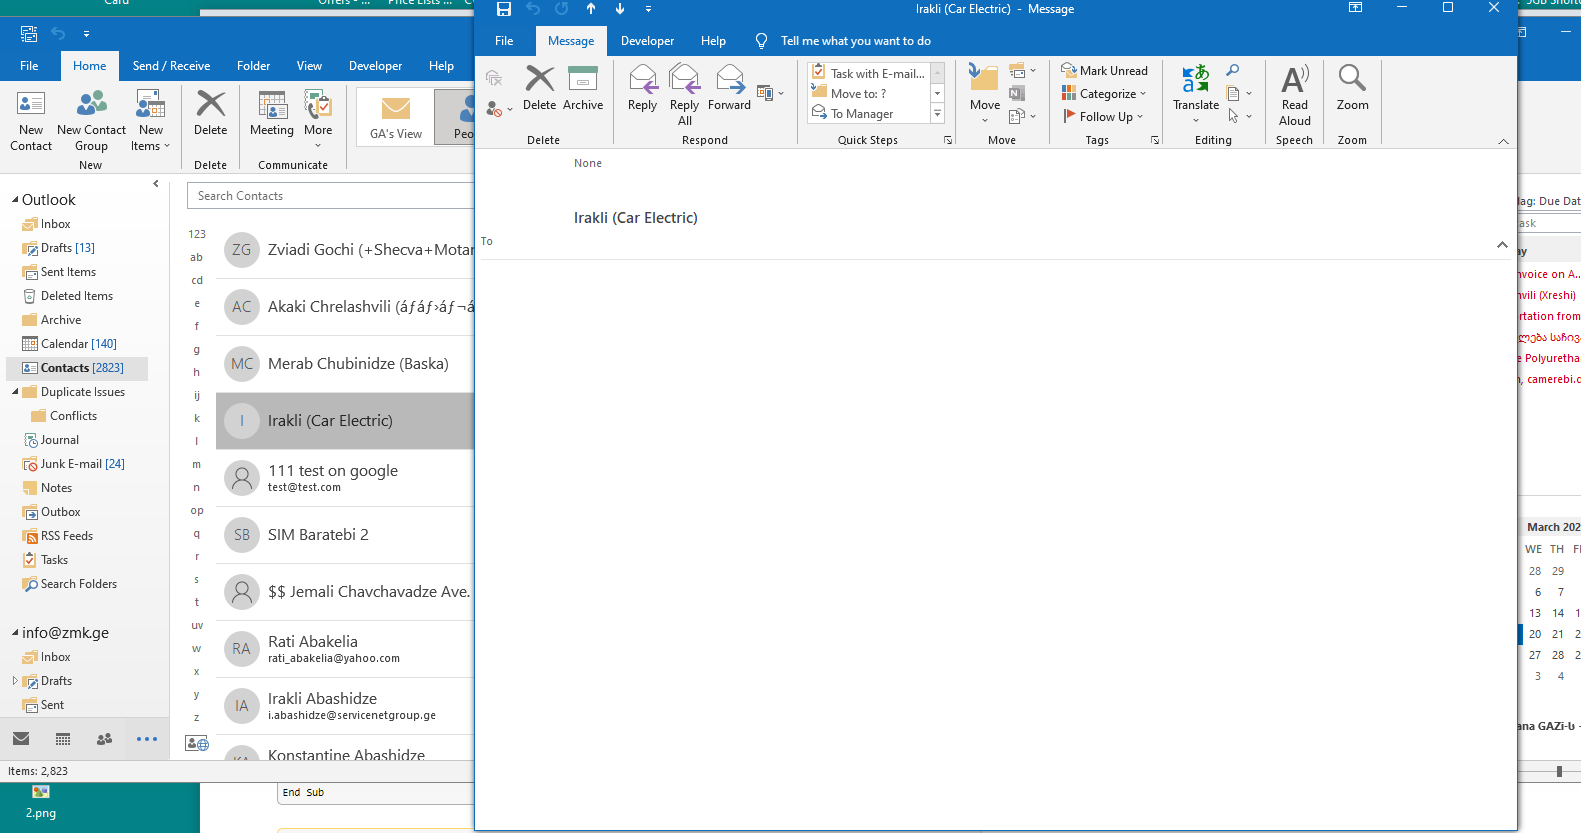Switch to Developer tab in message window
The image size is (1581, 833).
tap(647, 41)
